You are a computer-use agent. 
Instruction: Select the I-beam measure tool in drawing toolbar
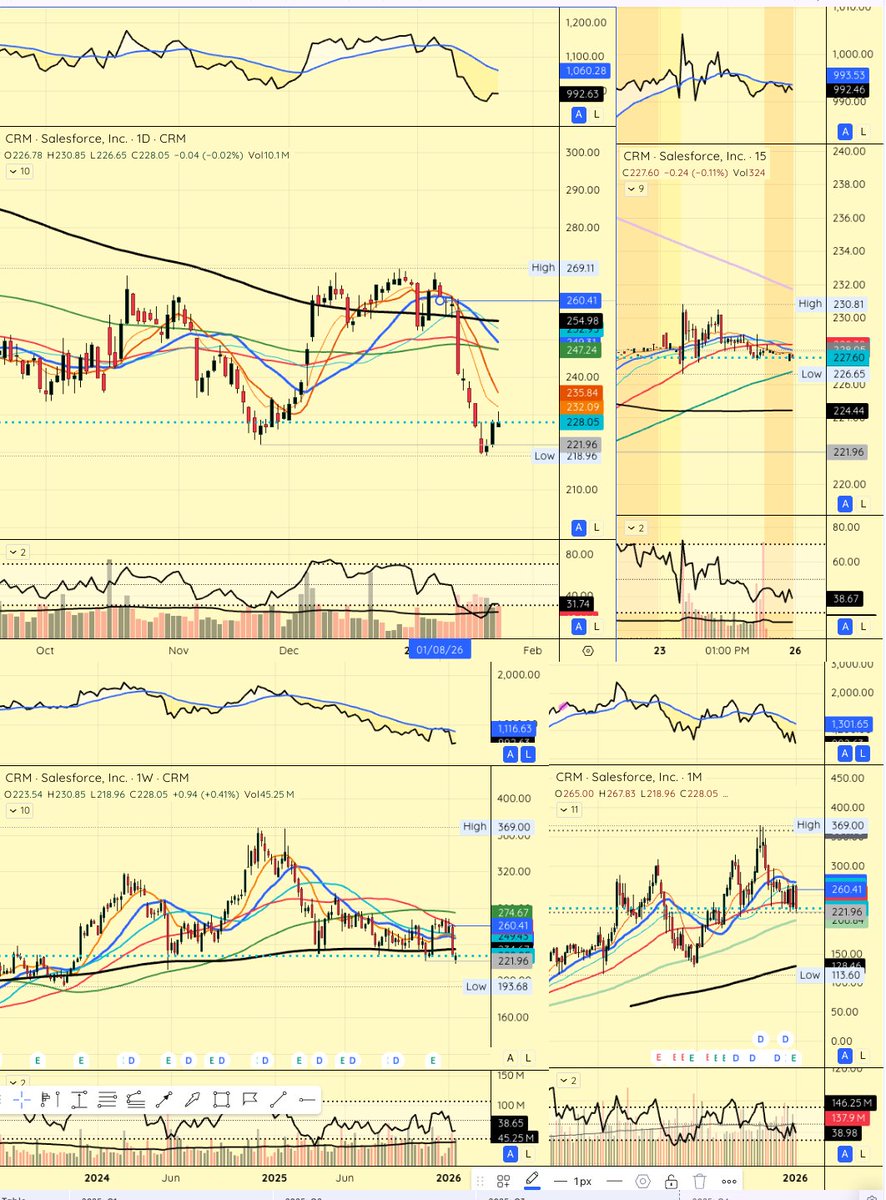tap(79, 1099)
